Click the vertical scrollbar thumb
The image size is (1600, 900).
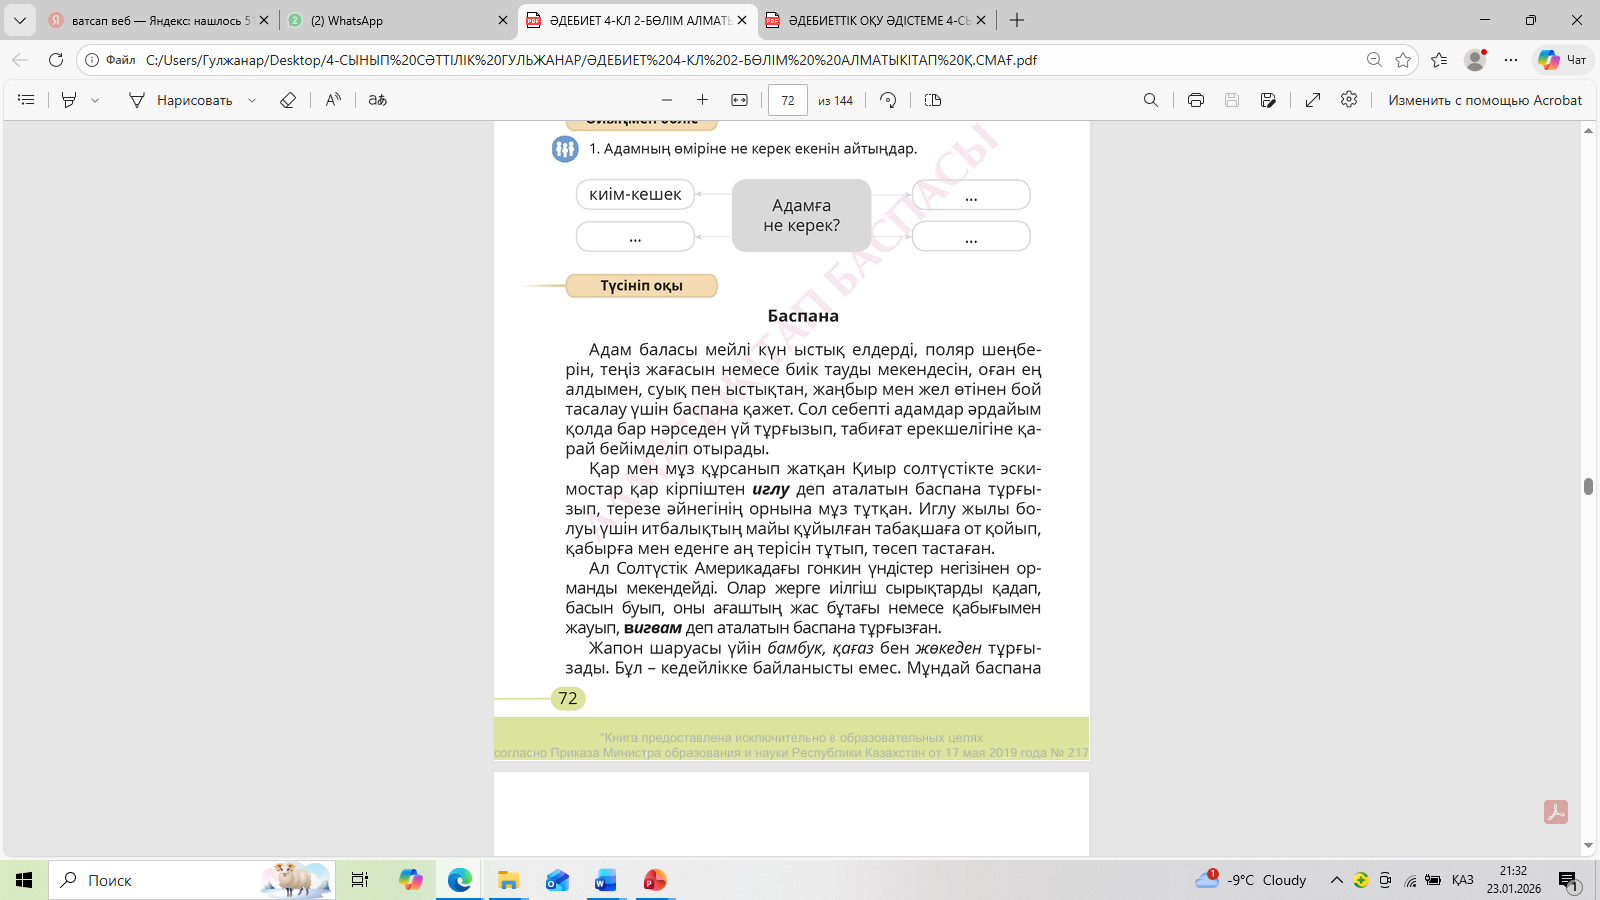tap(1588, 487)
